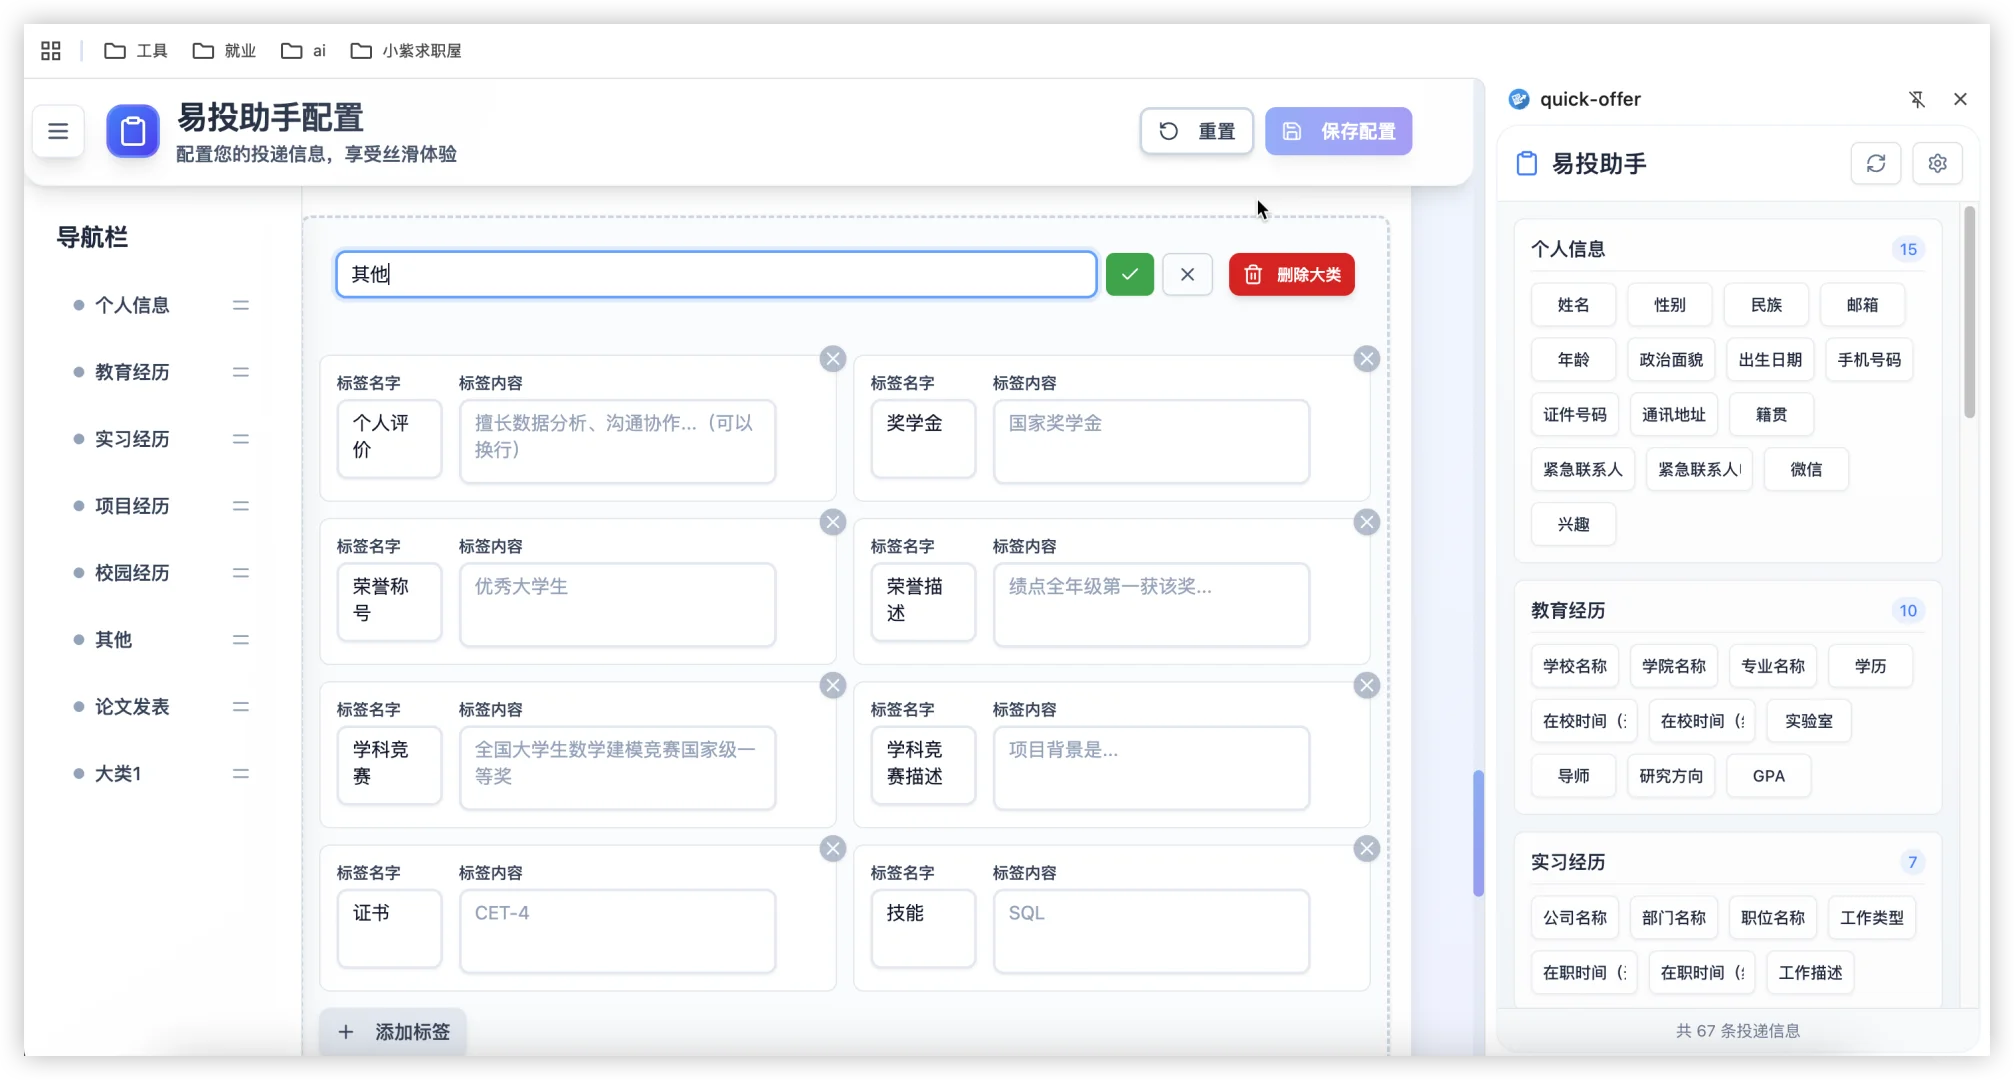The width and height of the screenshot is (2014, 1080).
Task: Click drag handle next to 教育经历
Action: pyautogui.click(x=241, y=372)
